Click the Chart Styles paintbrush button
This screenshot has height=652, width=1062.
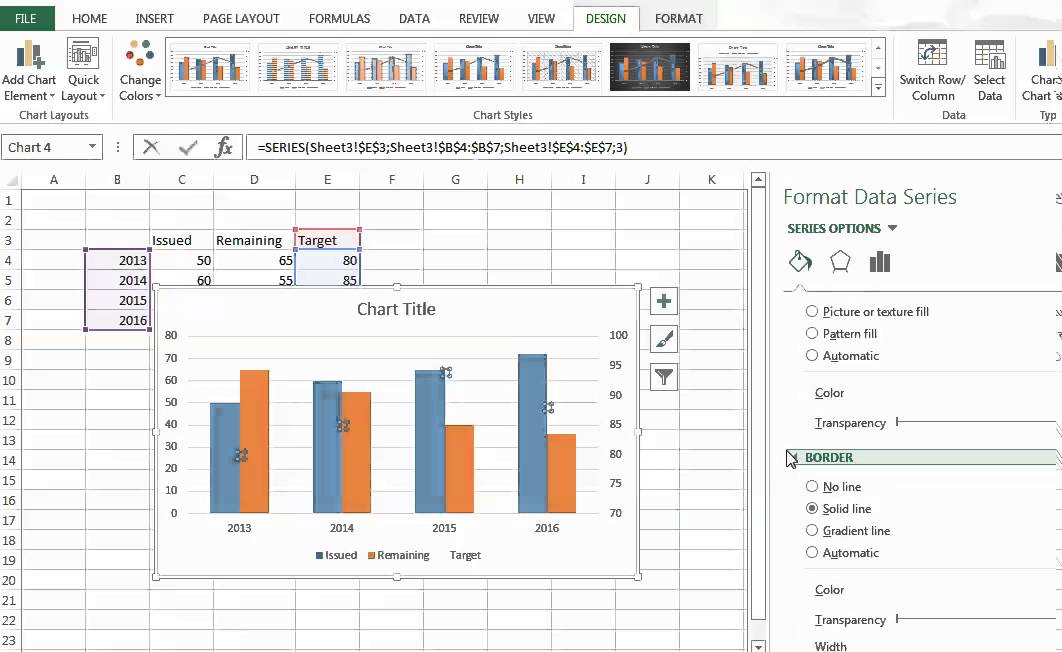pyautogui.click(x=664, y=339)
